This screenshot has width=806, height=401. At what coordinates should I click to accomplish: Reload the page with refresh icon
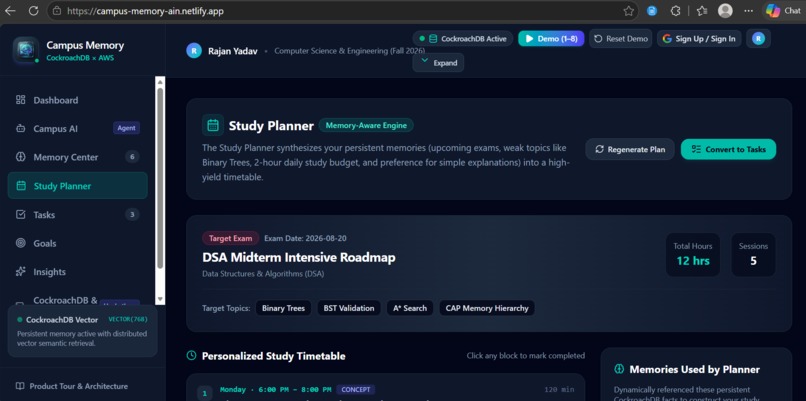pyautogui.click(x=33, y=11)
